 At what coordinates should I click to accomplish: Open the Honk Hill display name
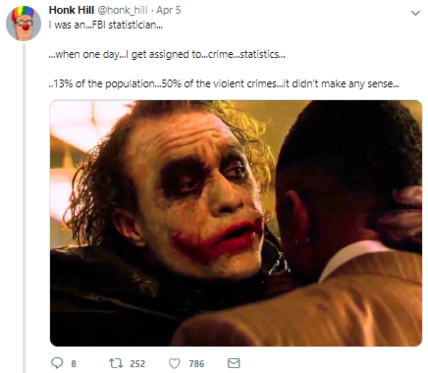click(71, 10)
